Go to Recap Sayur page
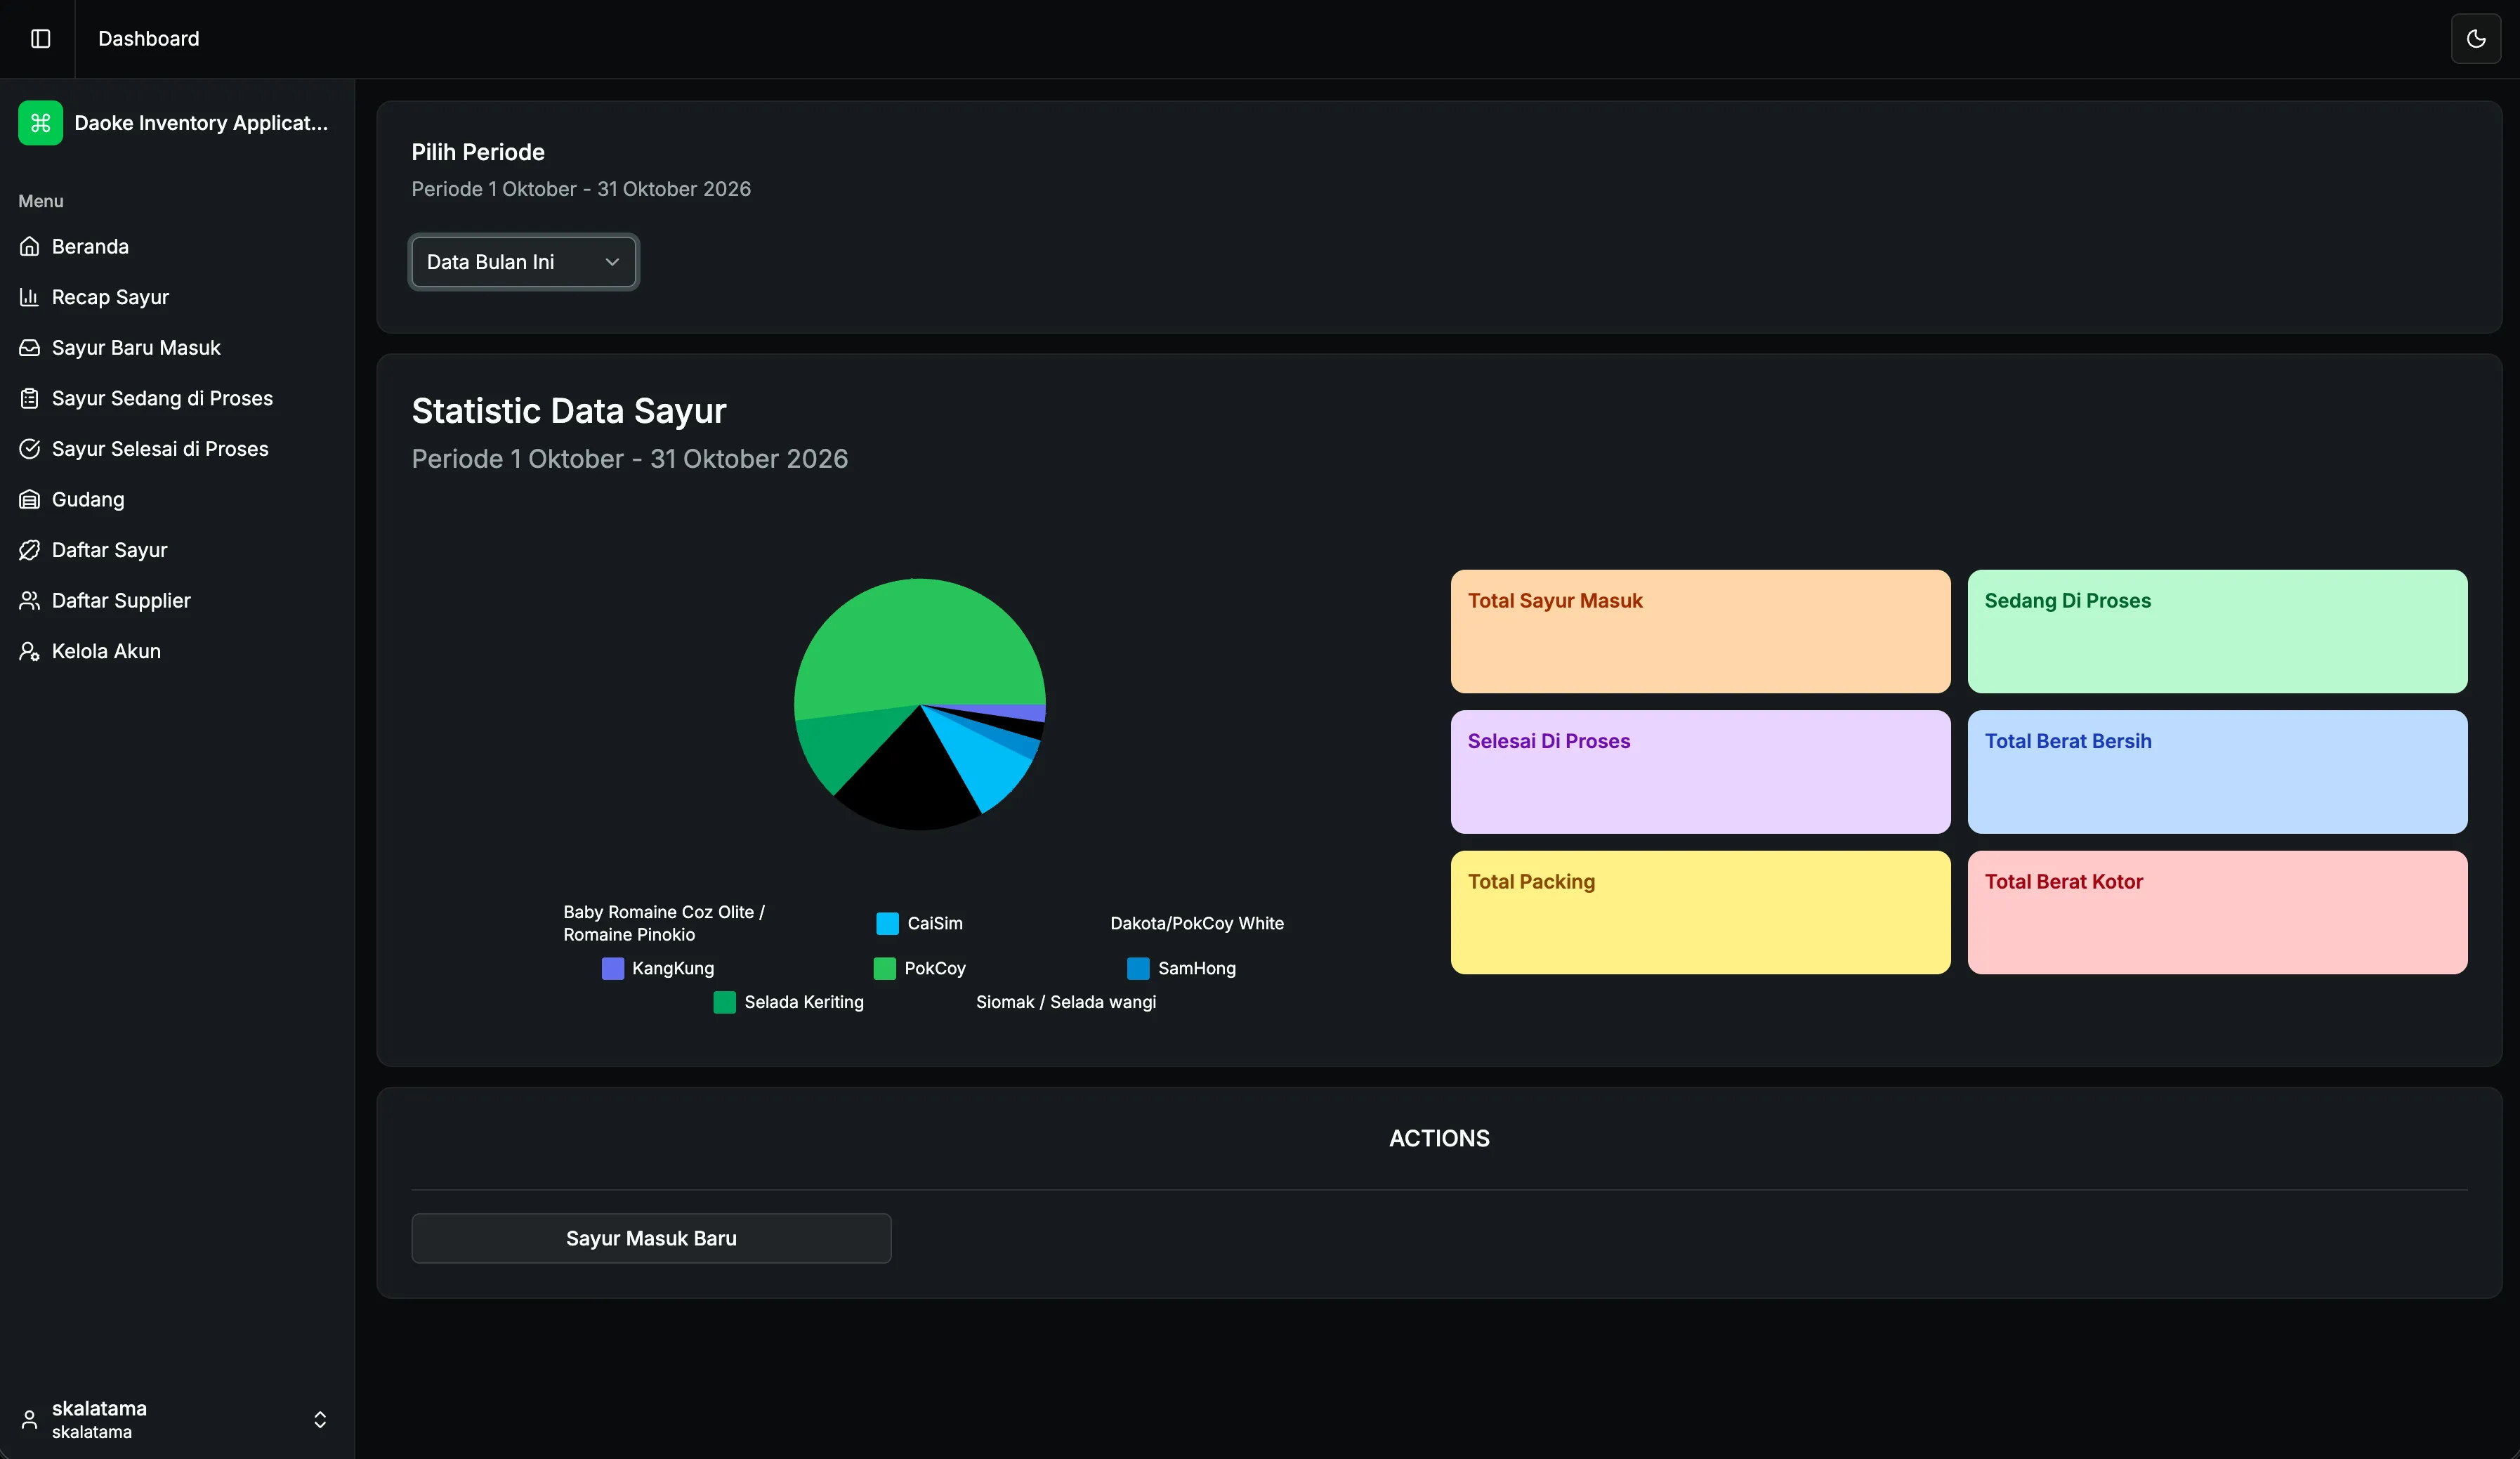 click(x=178, y=297)
